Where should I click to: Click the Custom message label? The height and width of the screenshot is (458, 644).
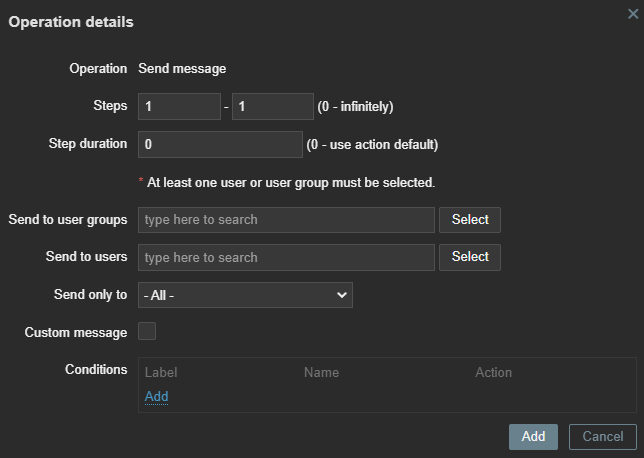click(x=76, y=332)
